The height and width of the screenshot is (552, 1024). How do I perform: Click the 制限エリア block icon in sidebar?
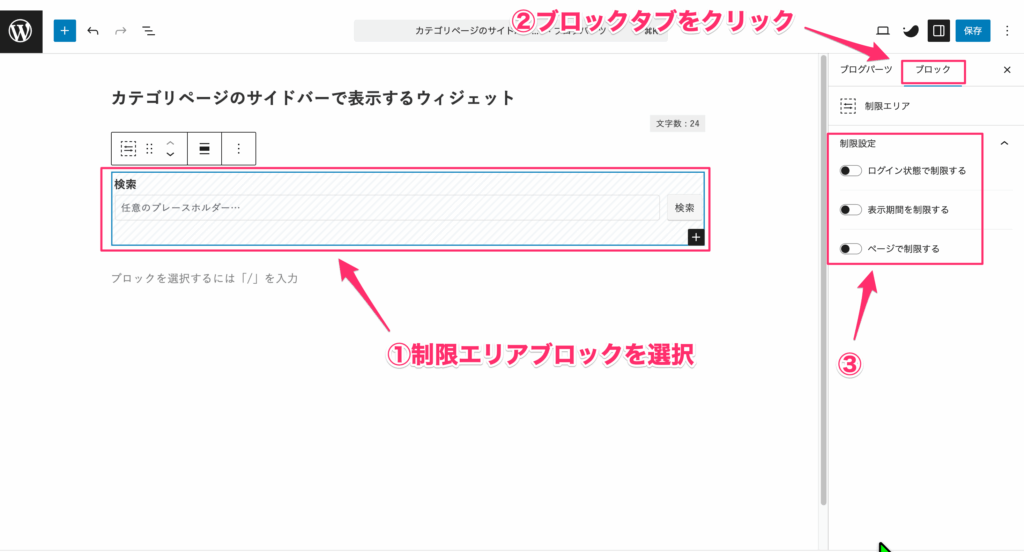(x=848, y=106)
